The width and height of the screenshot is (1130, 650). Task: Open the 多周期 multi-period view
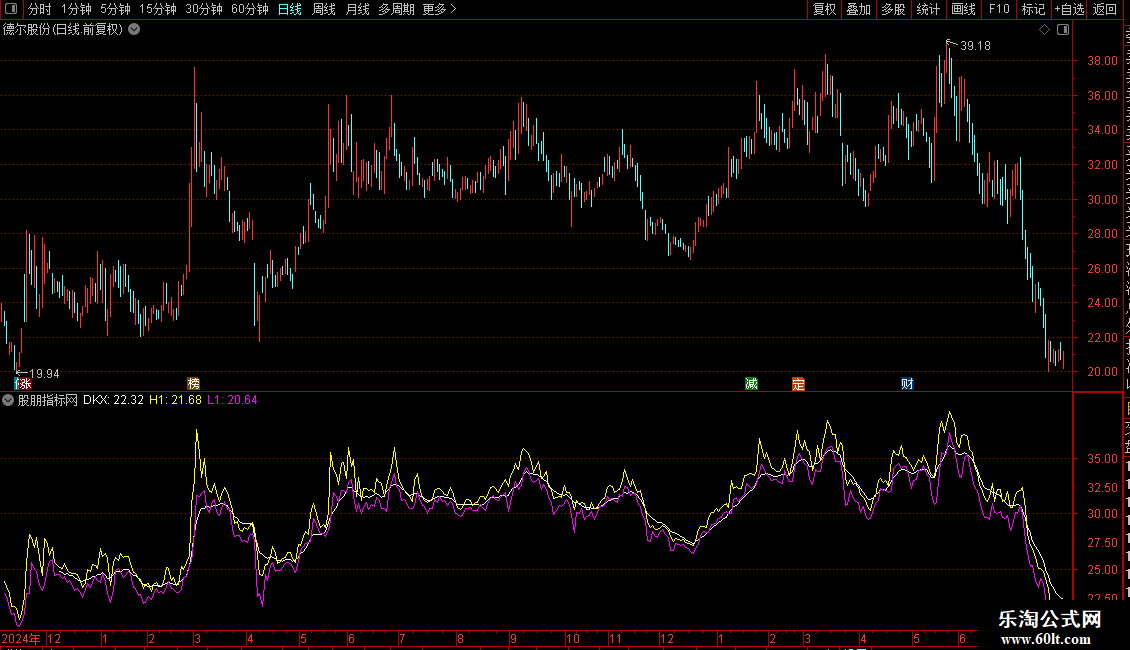click(x=396, y=9)
